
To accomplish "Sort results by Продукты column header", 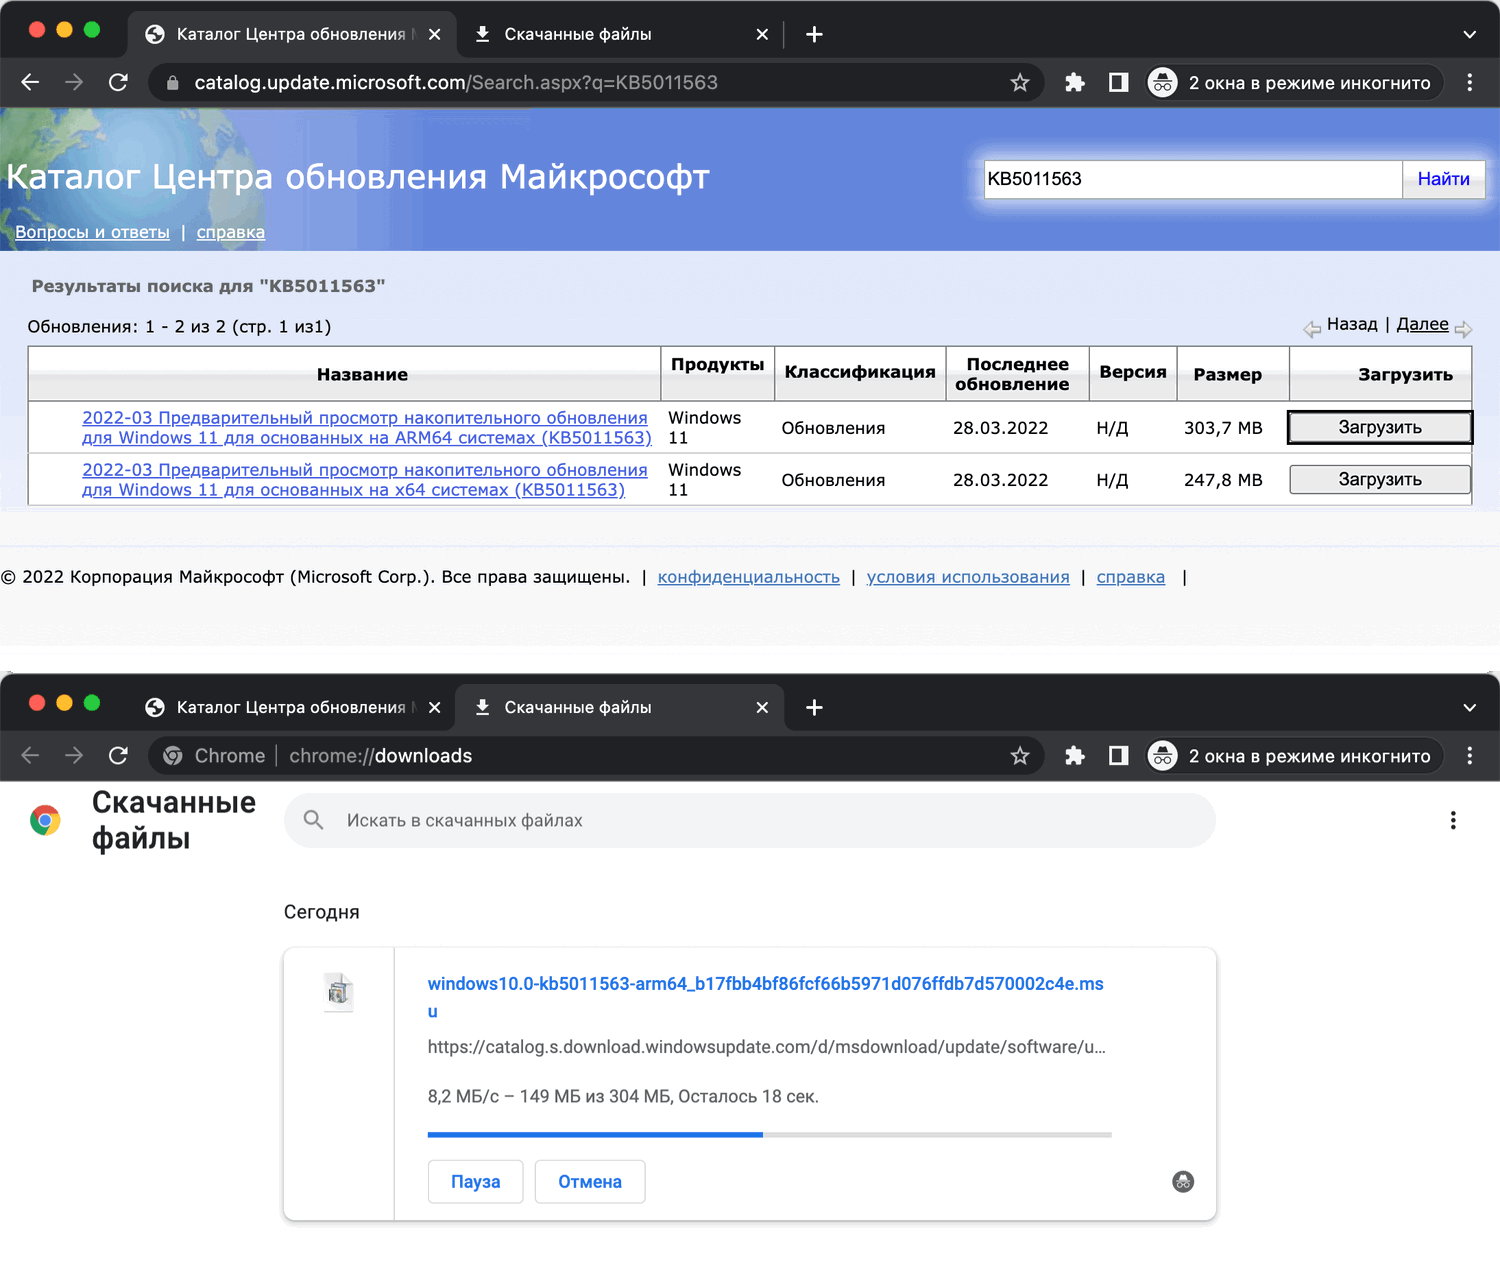I will tap(718, 364).
